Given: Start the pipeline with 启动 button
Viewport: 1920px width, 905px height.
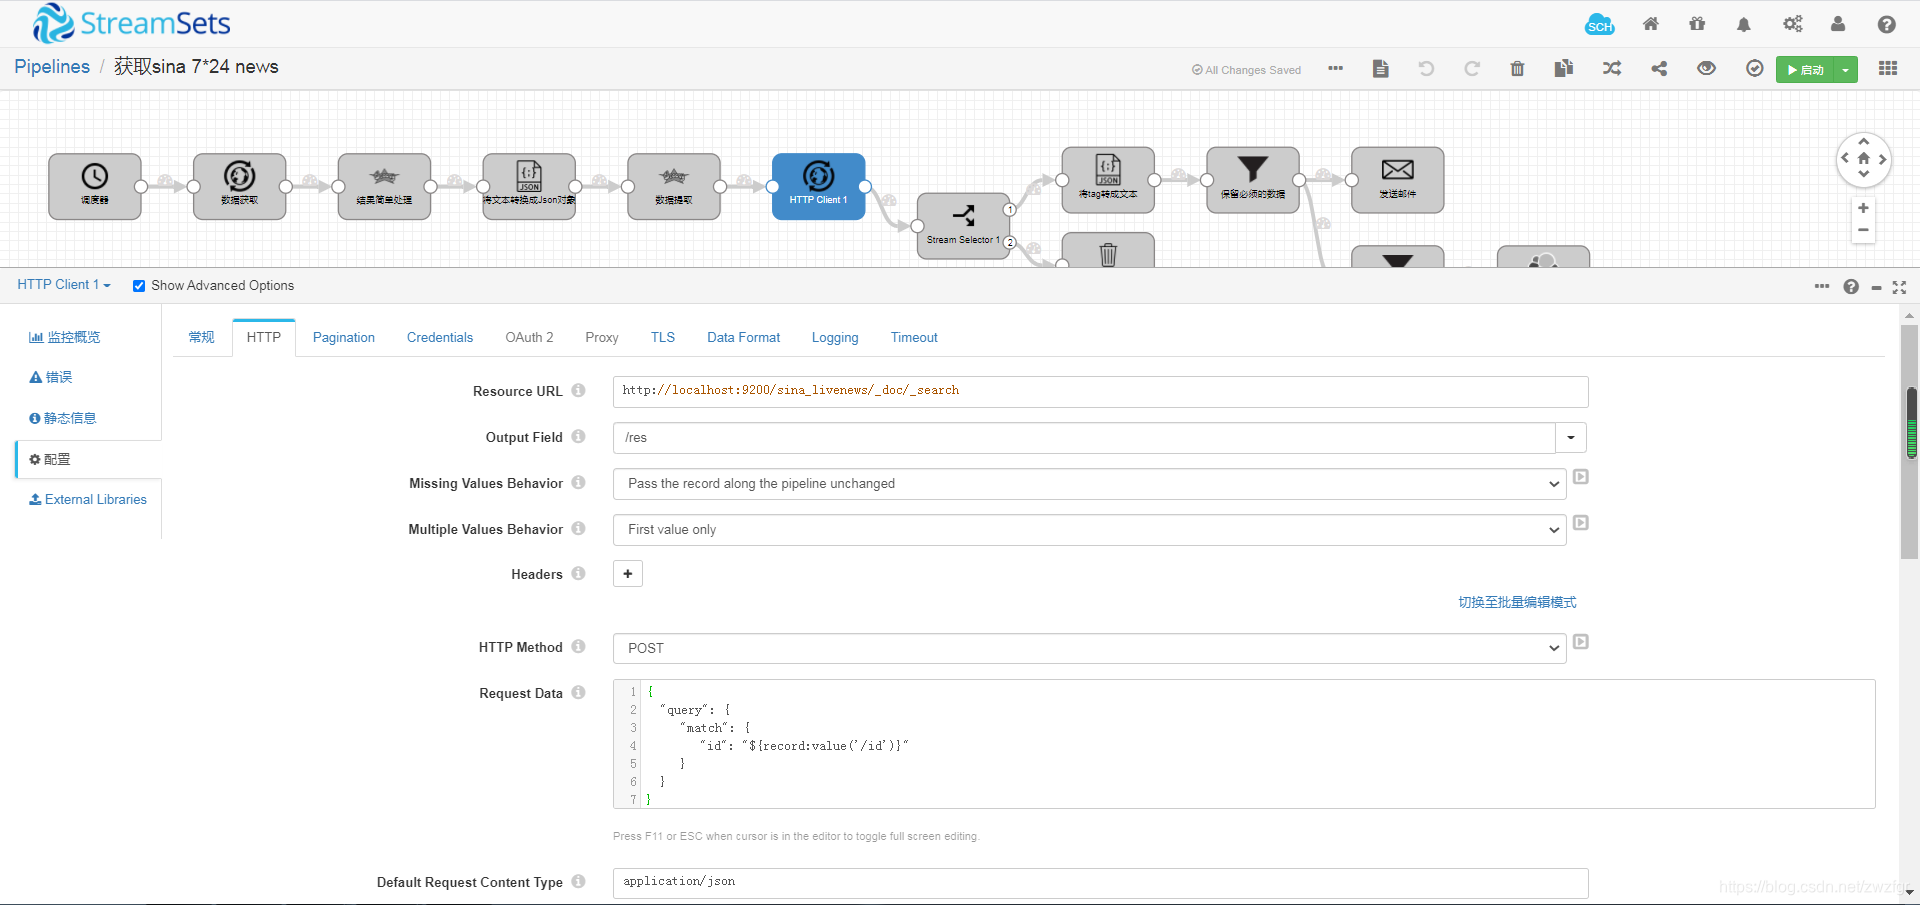Looking at the screenshot, I should [x=1805, y=70].
